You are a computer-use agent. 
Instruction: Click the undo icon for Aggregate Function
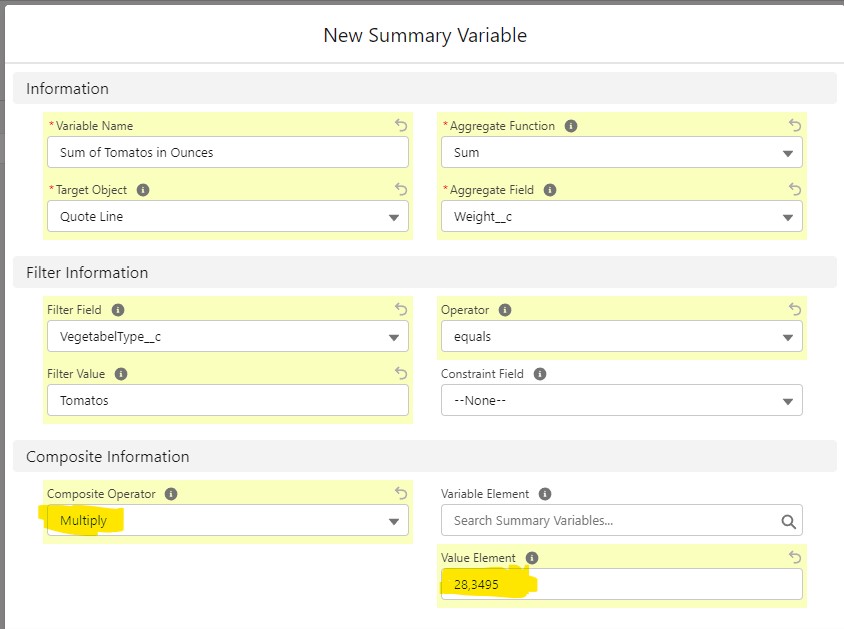click(795, 126)
